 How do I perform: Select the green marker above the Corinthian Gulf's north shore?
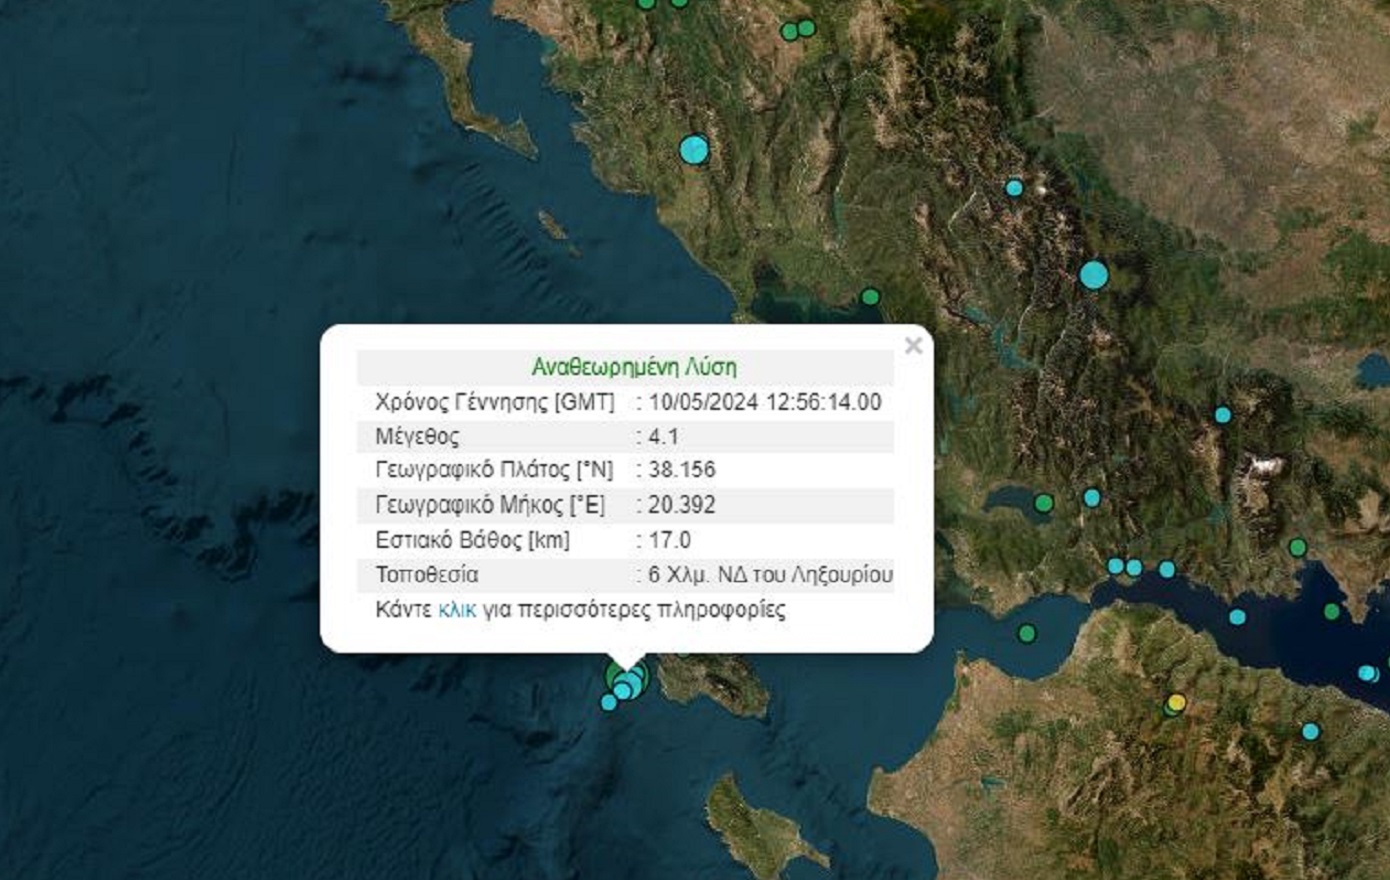tap(1297, 547)
